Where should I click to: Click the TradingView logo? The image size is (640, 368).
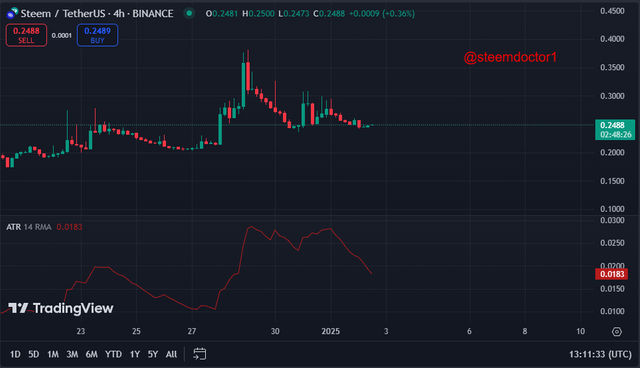60,308
